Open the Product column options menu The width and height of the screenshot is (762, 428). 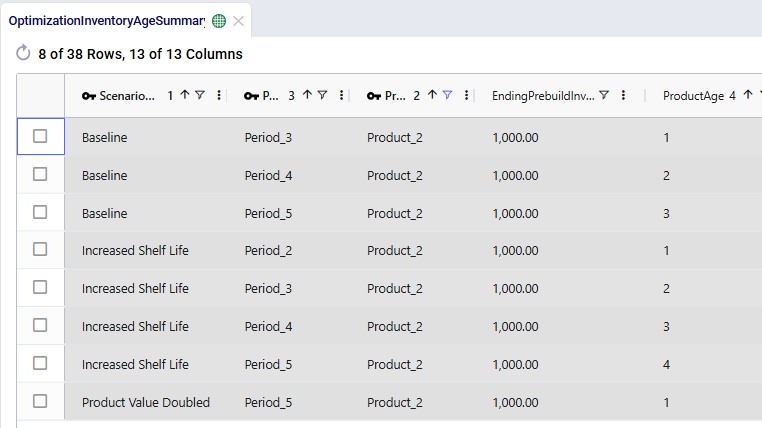click(467, 95)
